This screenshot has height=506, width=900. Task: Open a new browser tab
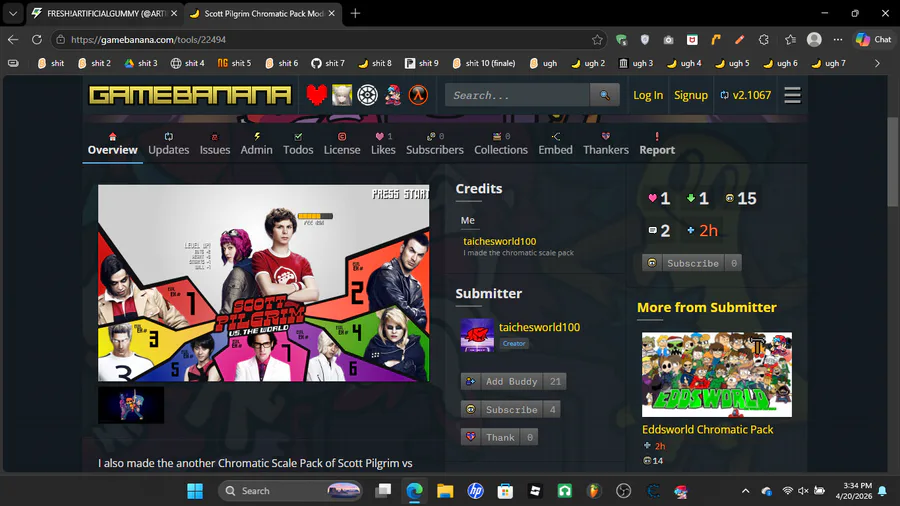pos(355,13)
